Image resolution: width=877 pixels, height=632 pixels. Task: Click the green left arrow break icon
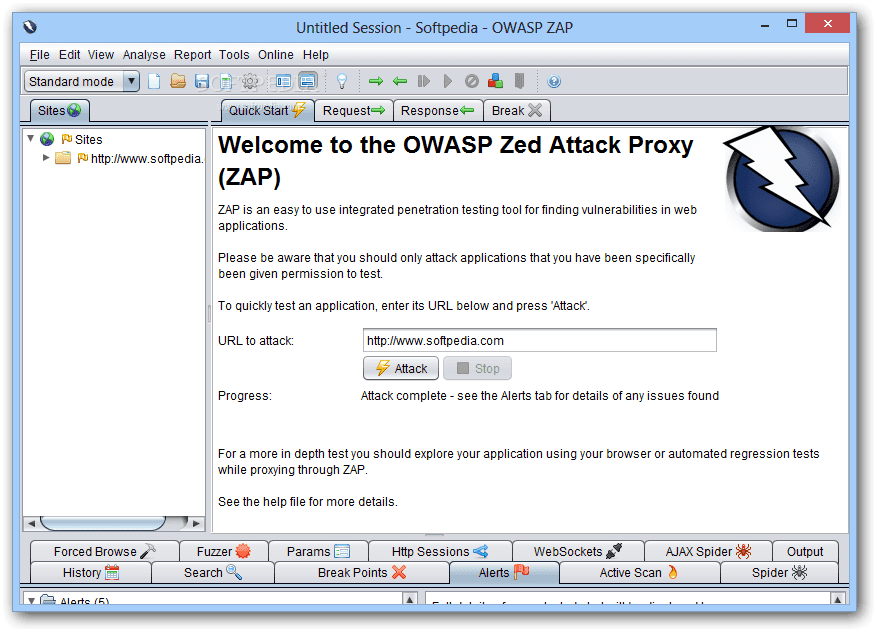click(400, 82)
